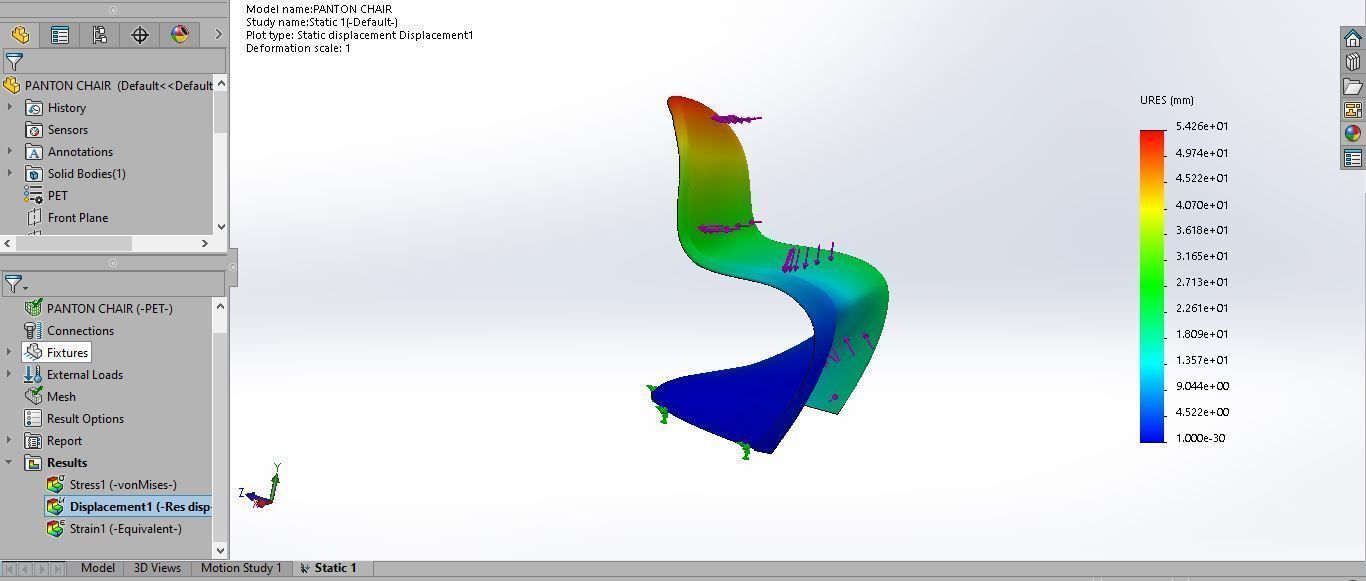1366x581 pixels.
Task: Select the Report icon
Action: [33, 440]
